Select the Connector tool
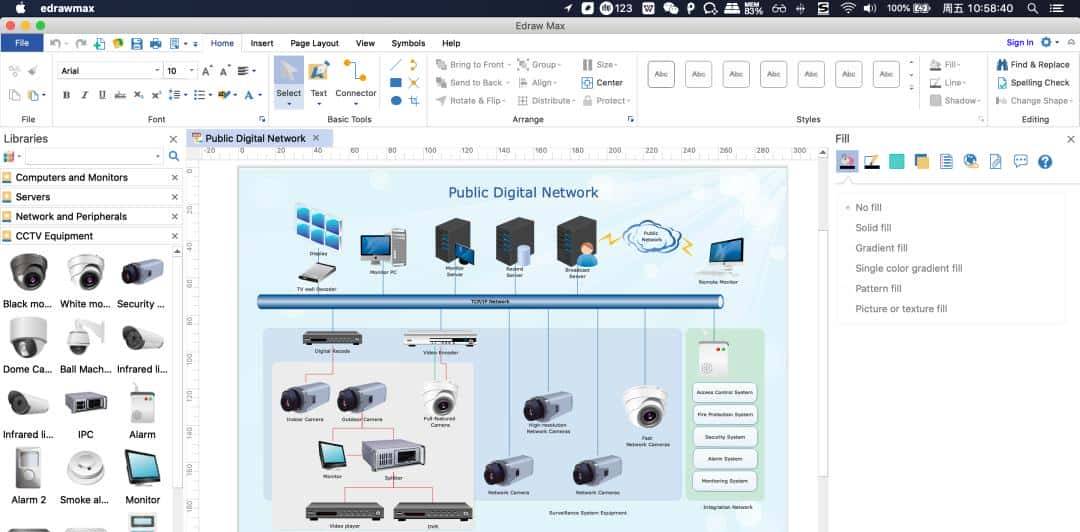1080x532 pixels. pyautogui.click(x=355, y=80)
